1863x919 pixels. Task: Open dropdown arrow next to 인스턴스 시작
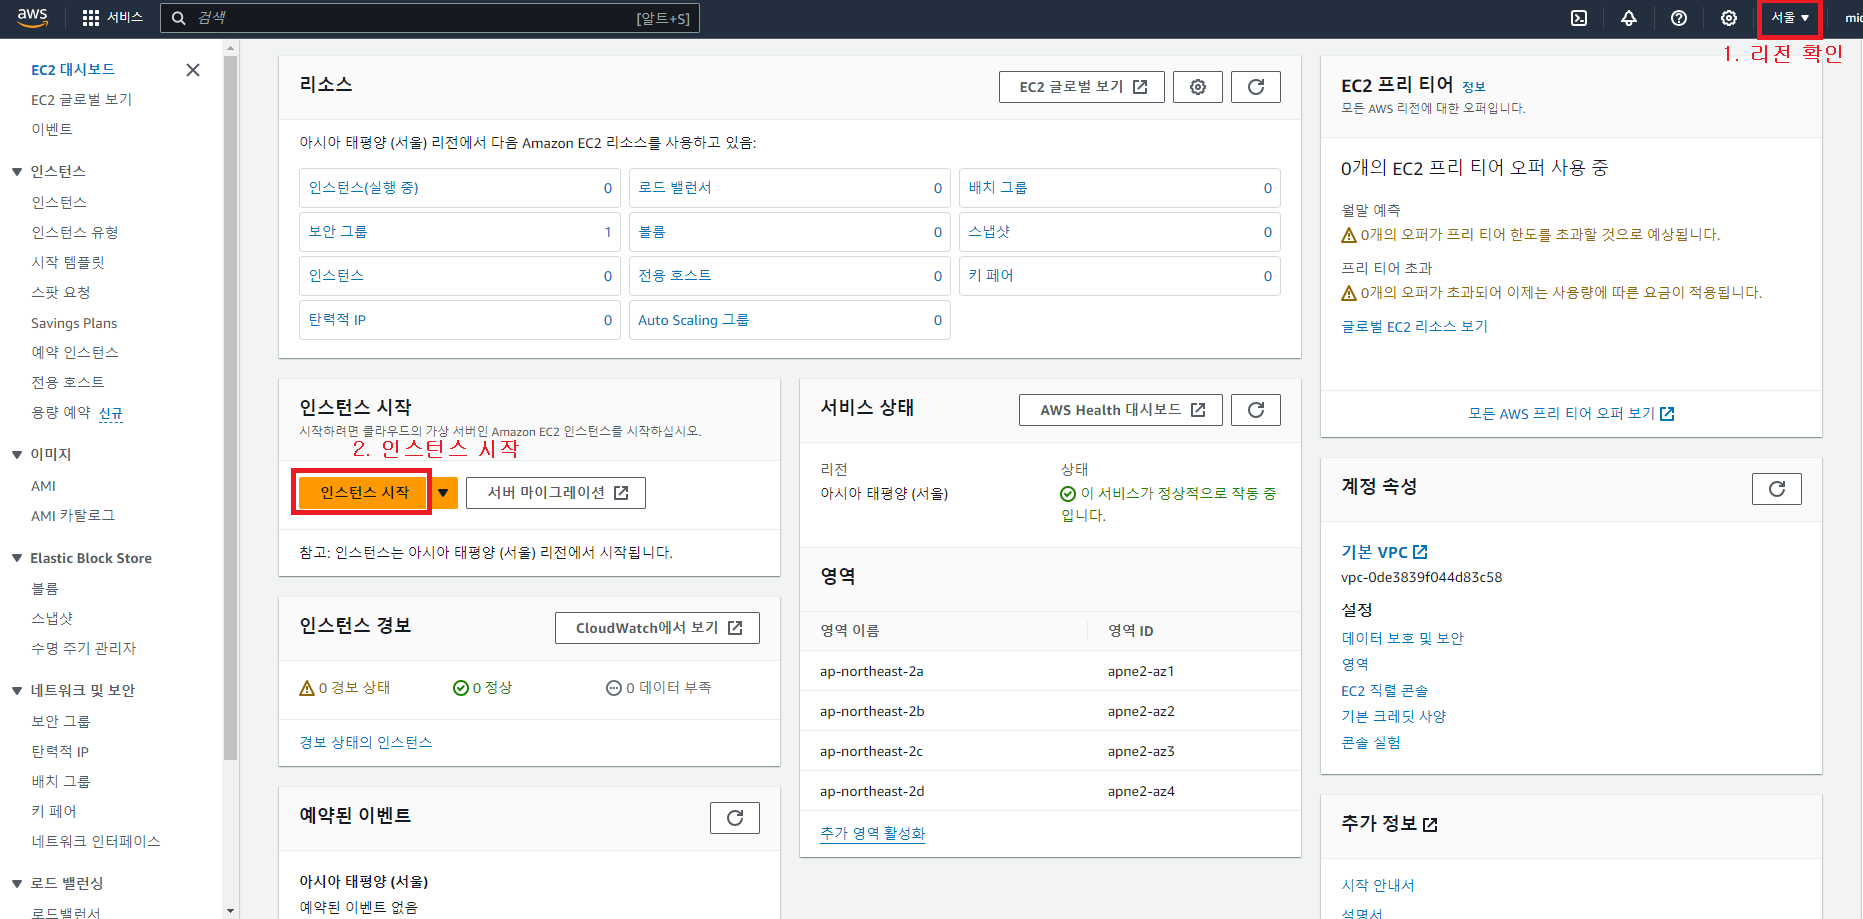coord(443,493)
